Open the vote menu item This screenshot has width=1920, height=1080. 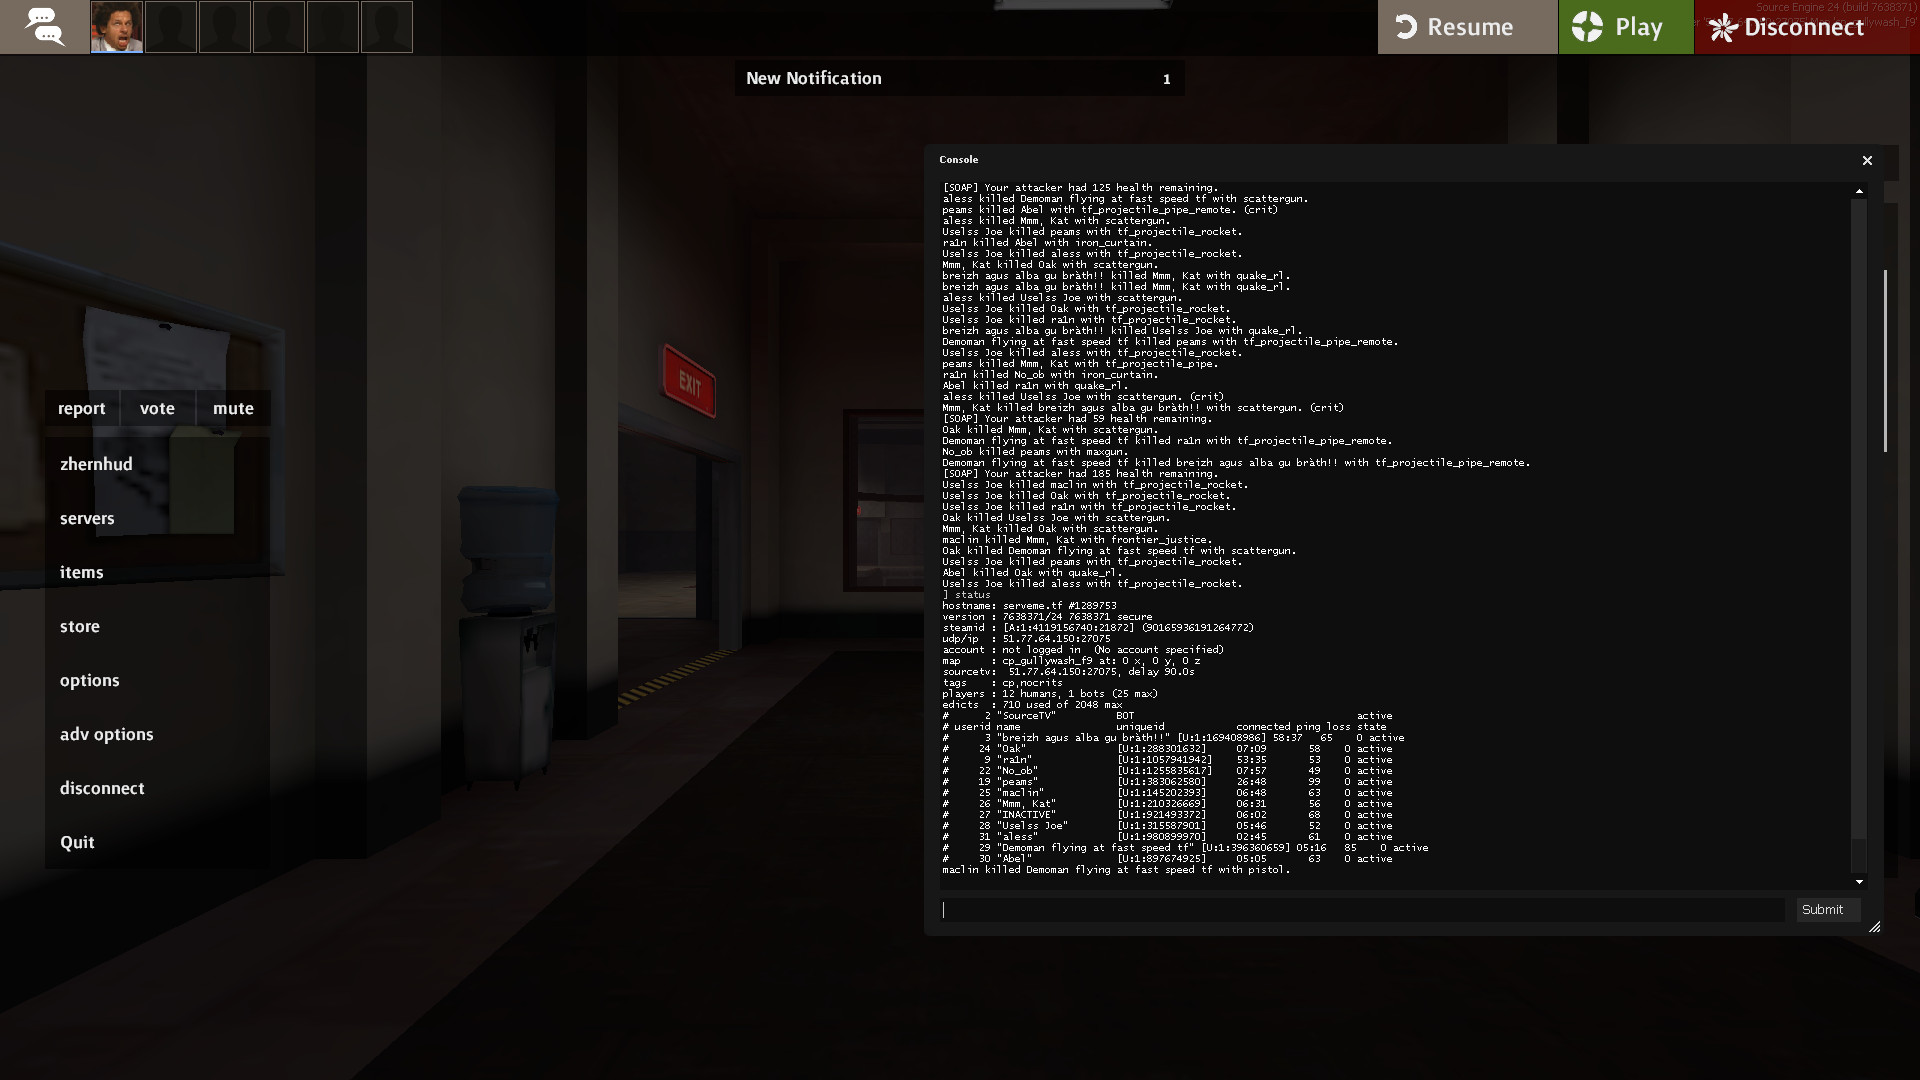click(x=157, y=408)
